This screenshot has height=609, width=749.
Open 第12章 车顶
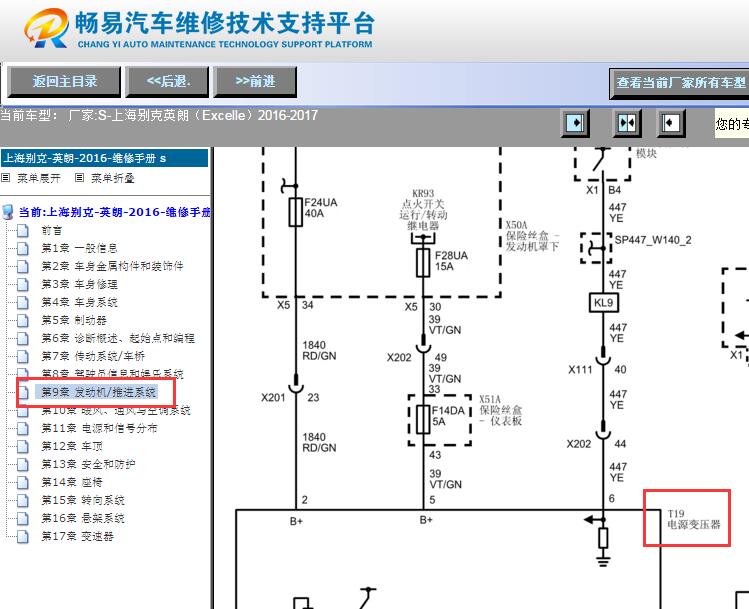point(72,446)
